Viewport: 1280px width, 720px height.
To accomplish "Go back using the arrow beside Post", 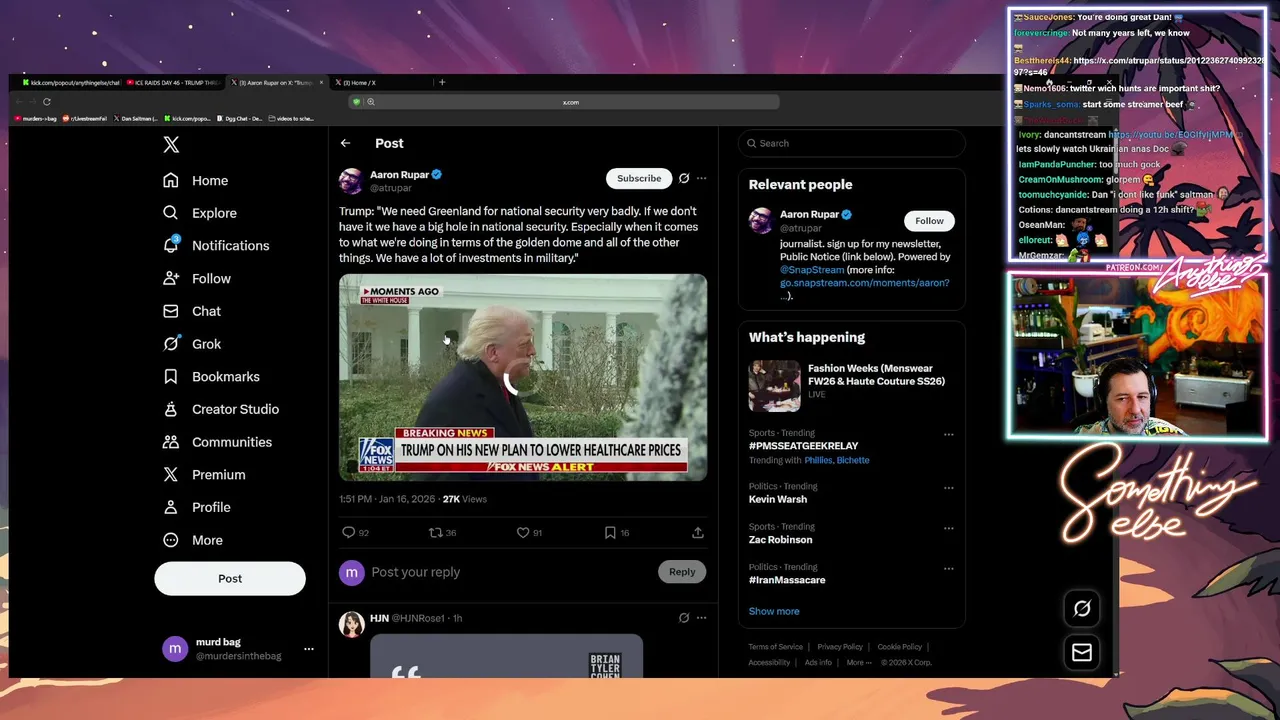I will point(345,143).
